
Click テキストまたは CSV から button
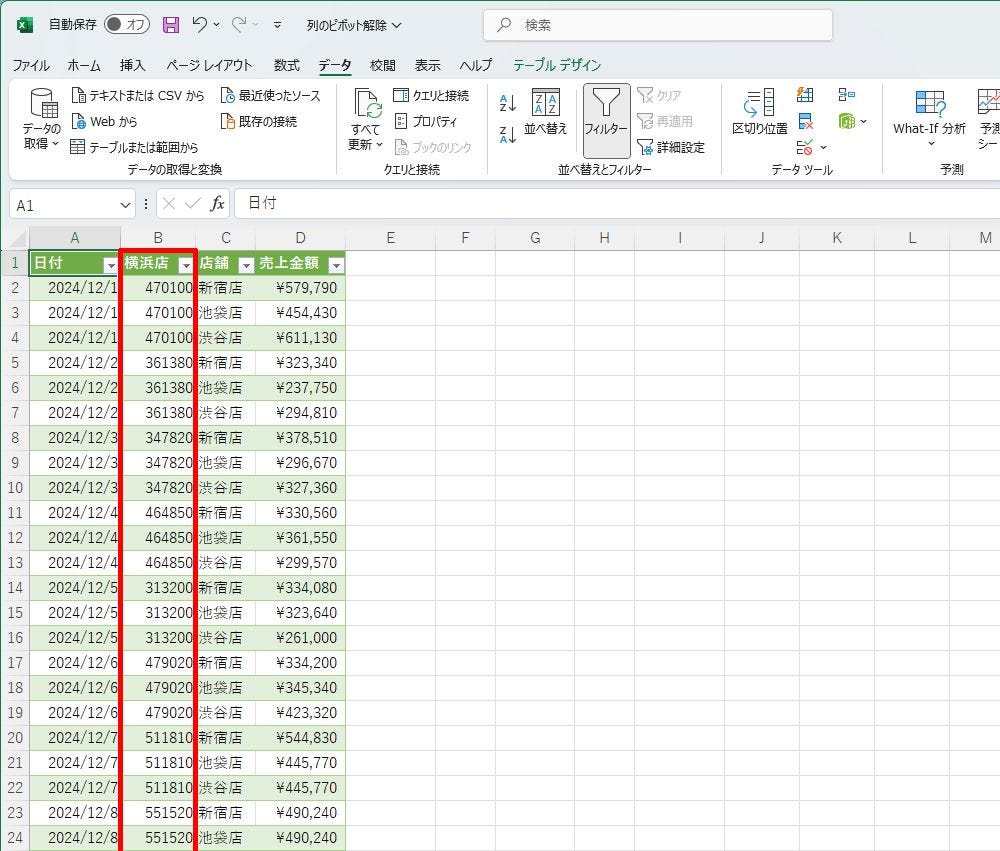[137, 96]
